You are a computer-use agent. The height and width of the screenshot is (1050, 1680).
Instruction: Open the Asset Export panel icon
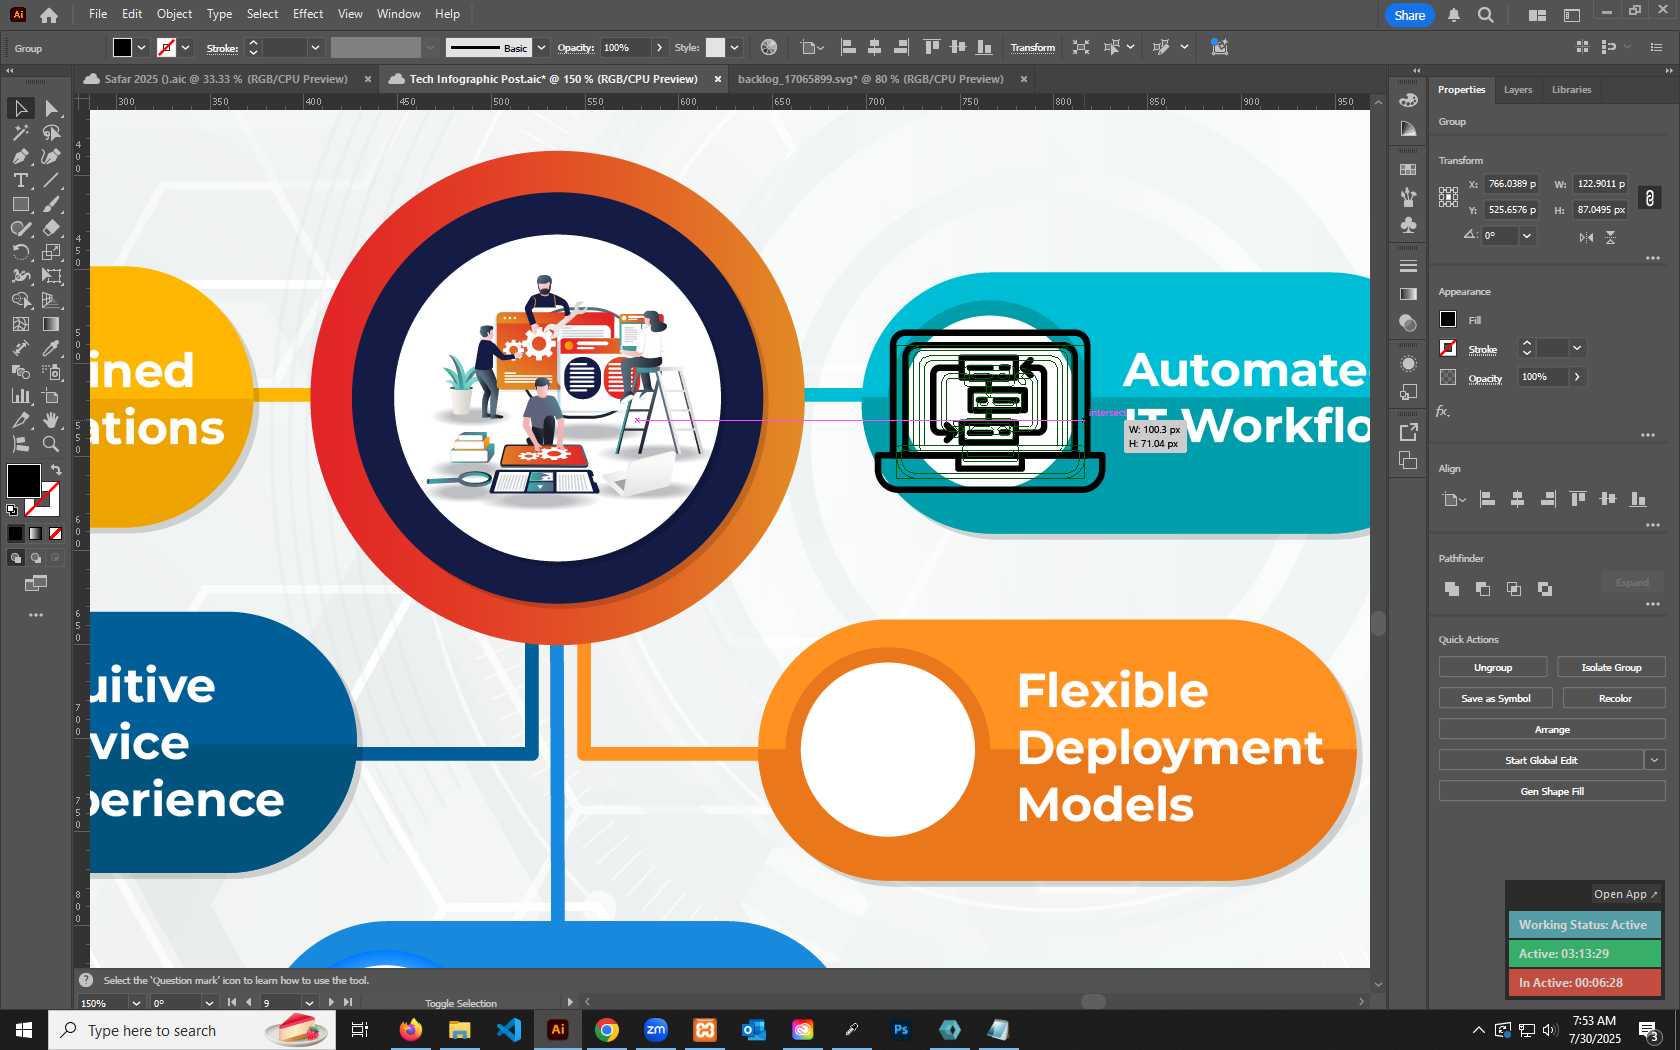coord(1408,432)
